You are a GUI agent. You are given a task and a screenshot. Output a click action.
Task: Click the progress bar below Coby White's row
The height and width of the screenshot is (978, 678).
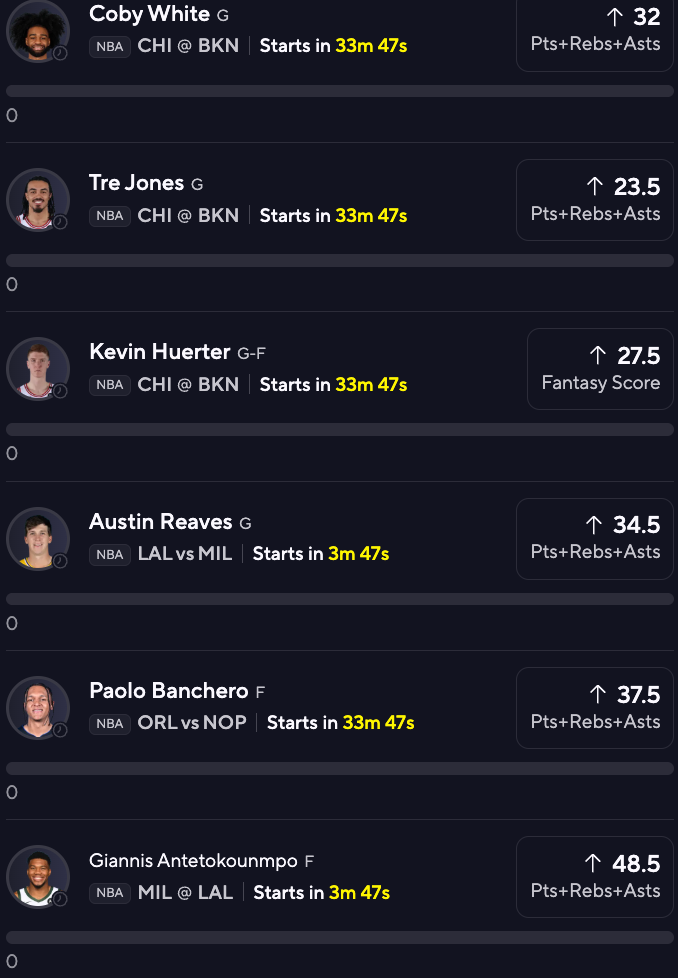coord(339,90)
